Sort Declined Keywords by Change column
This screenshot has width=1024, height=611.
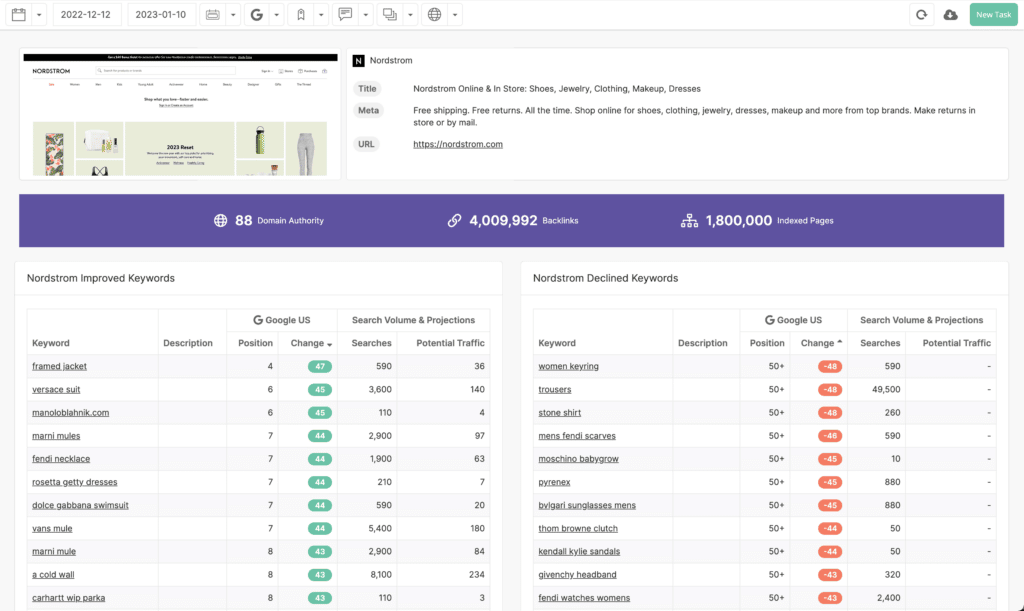(822, 343)
